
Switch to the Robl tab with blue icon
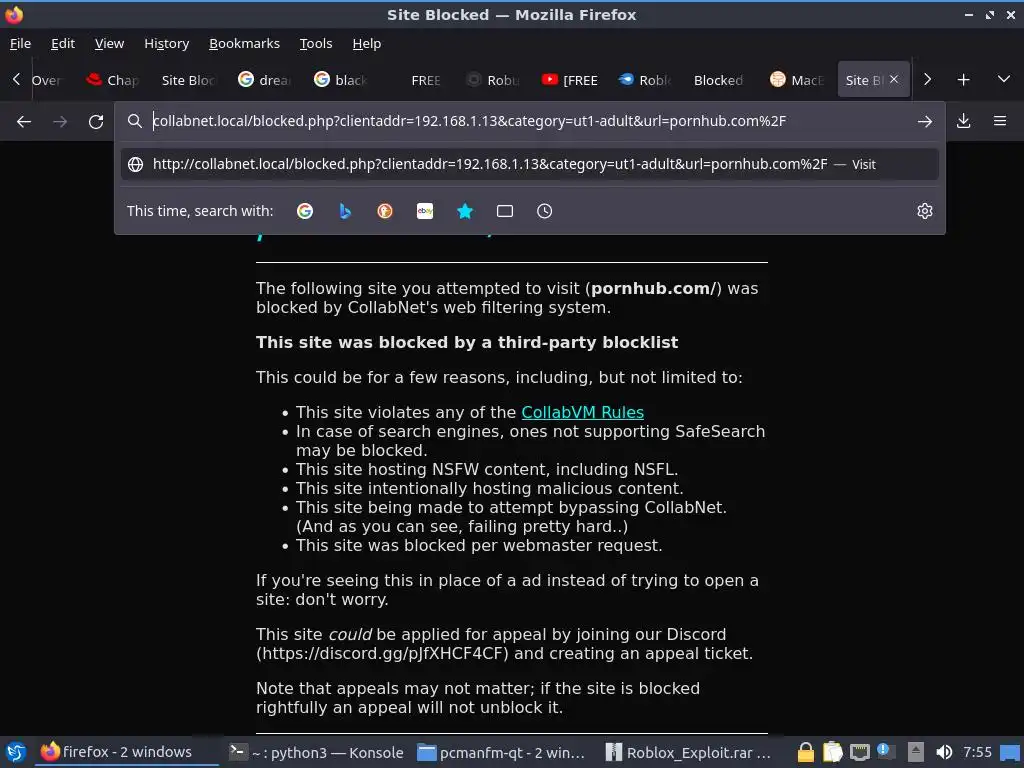644,80
